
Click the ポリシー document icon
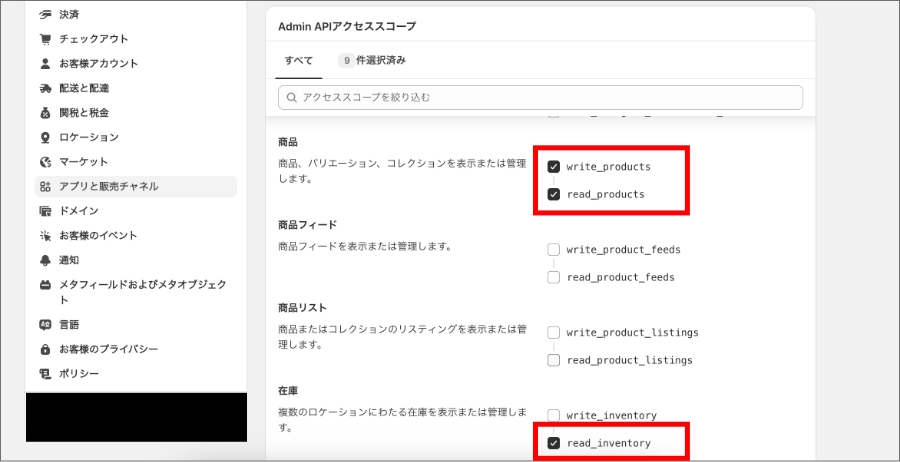(x=45, y=374)
